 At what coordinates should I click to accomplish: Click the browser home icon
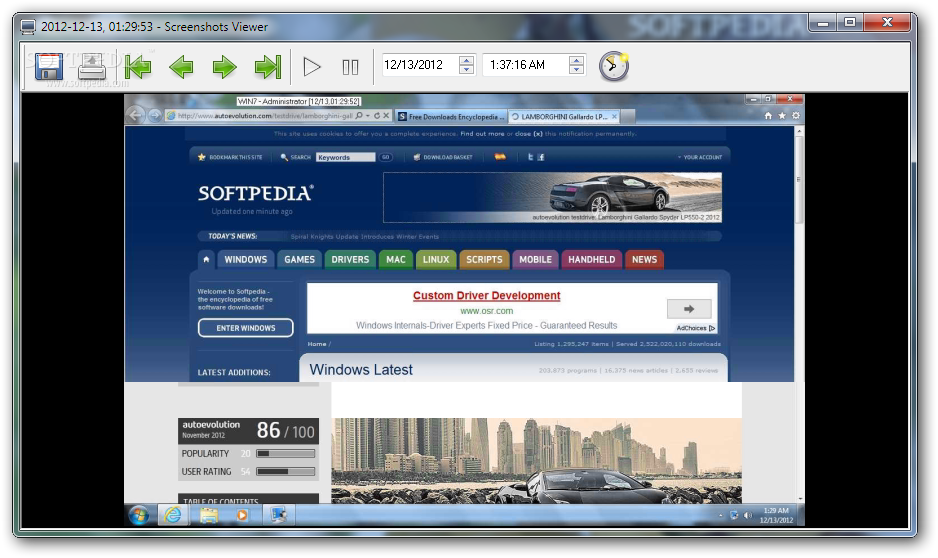[768, 115]
